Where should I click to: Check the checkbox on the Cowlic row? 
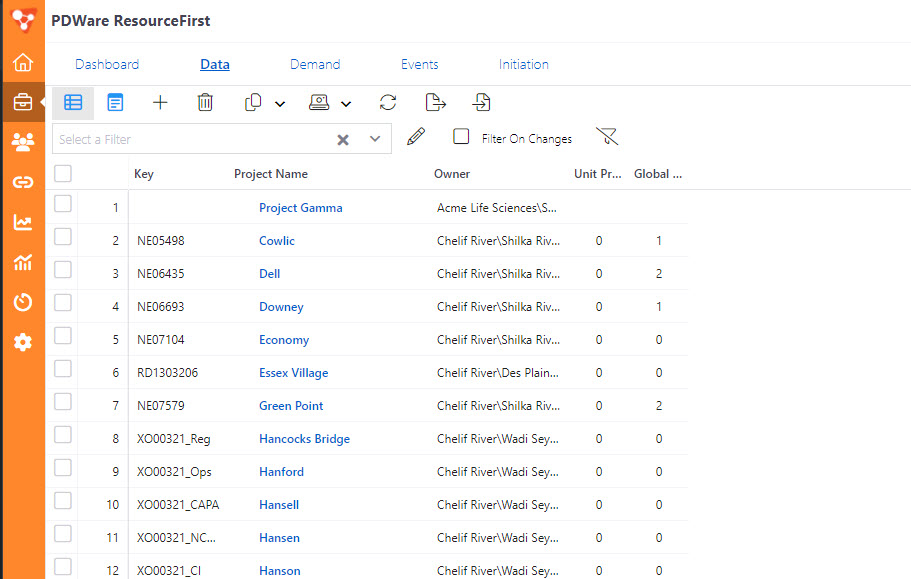[63, 240]
